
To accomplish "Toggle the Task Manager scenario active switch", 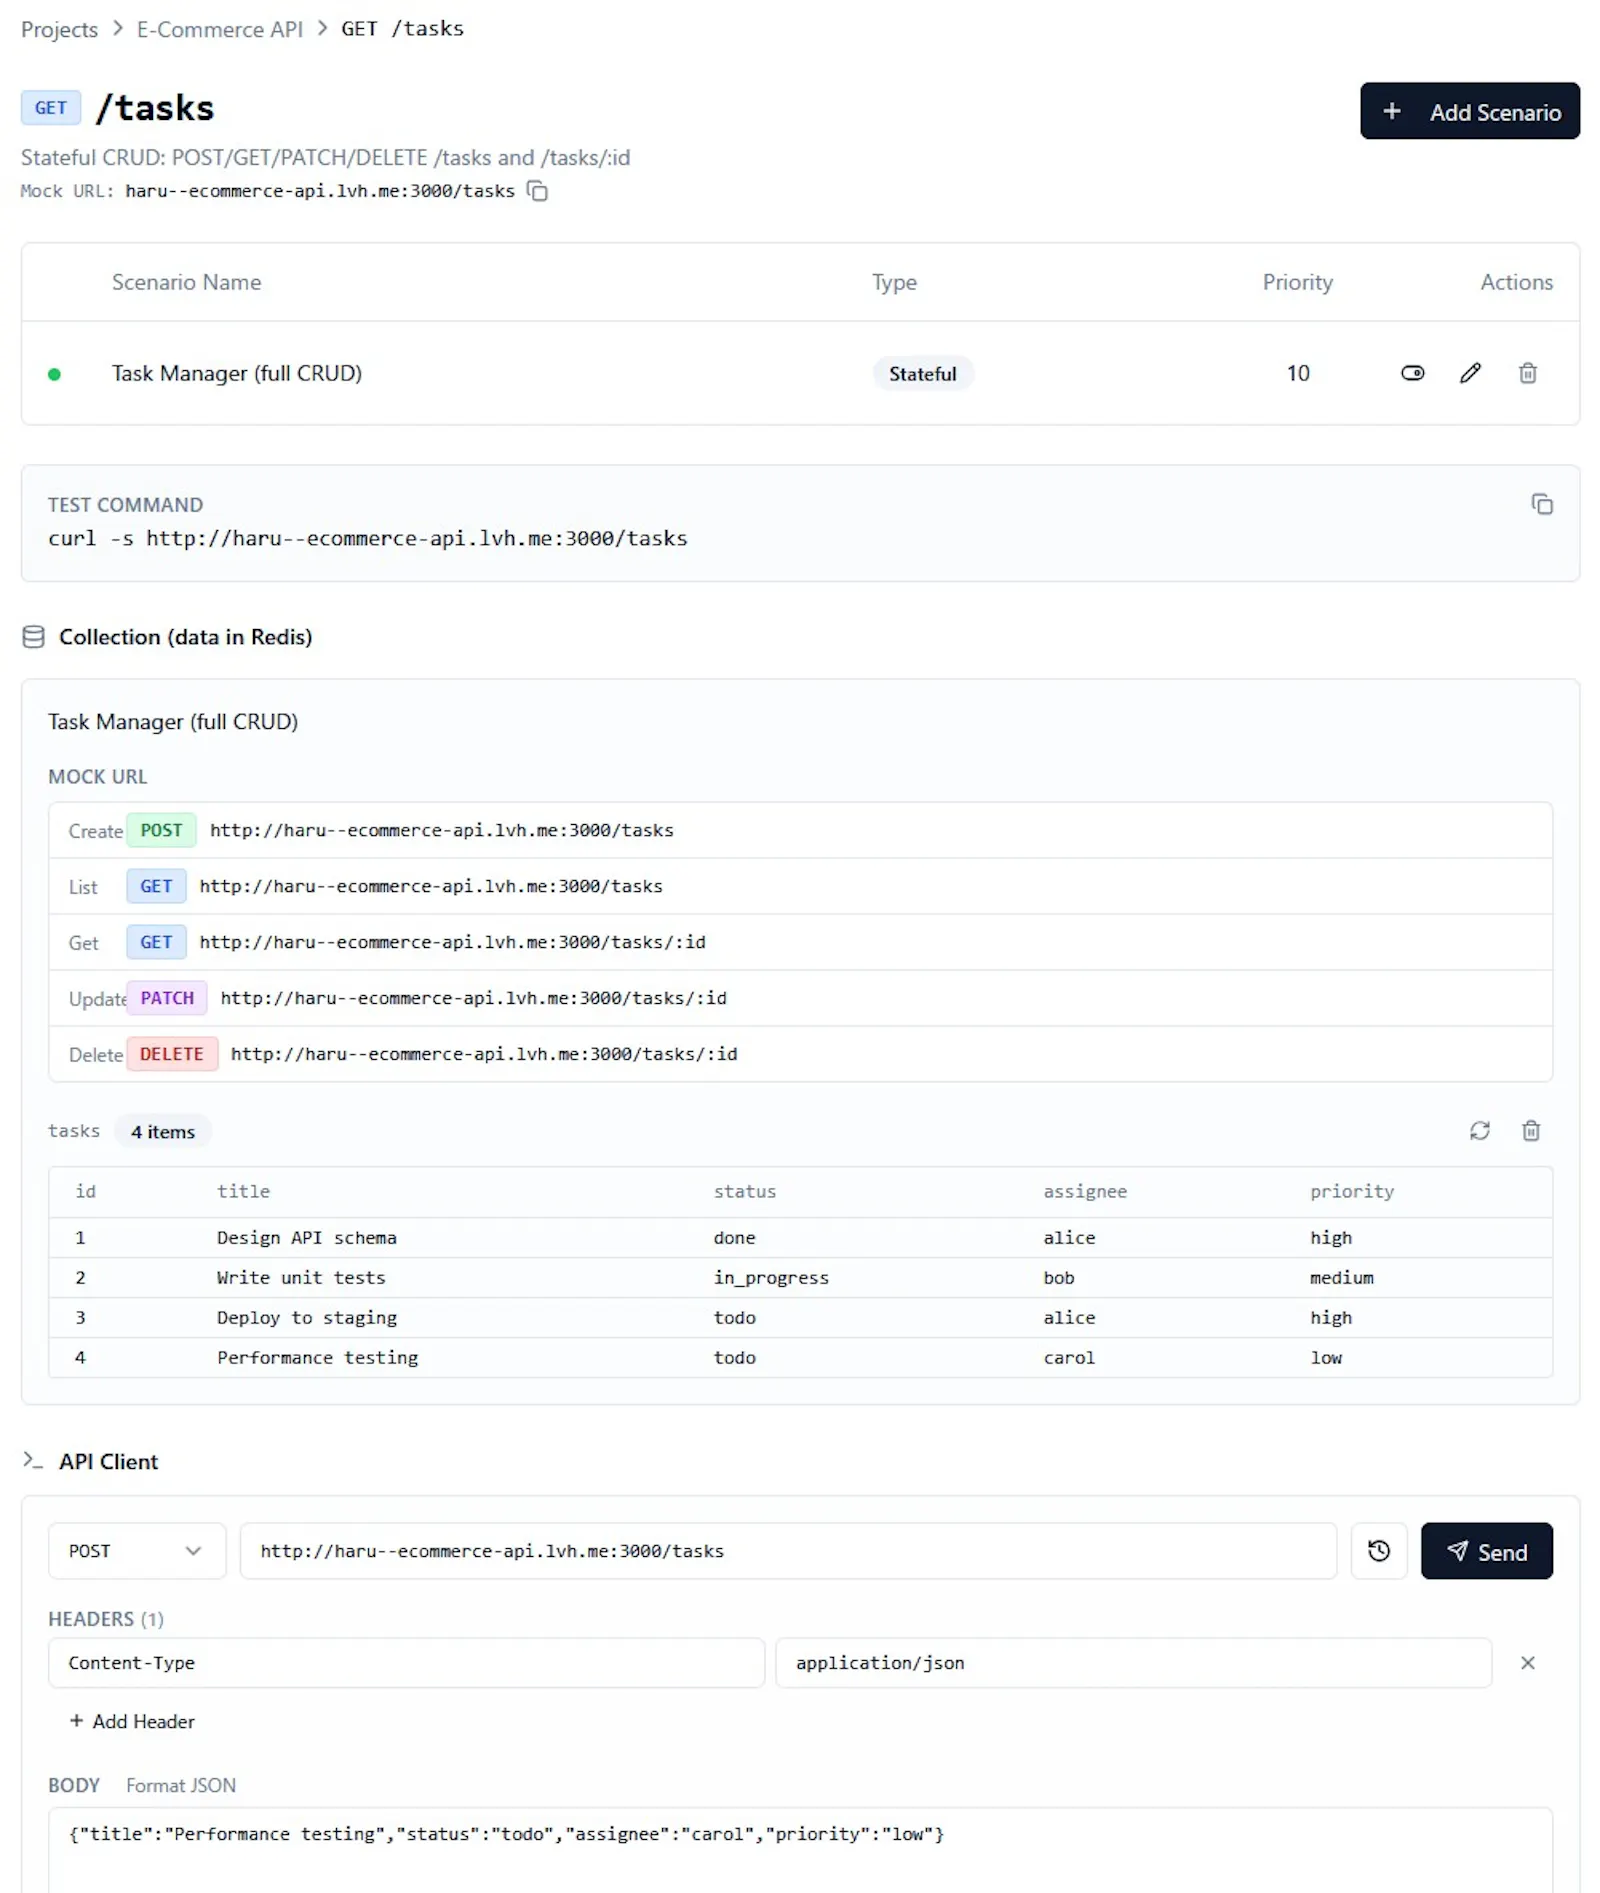I will pyautogui.click(x=1412, y=373).
